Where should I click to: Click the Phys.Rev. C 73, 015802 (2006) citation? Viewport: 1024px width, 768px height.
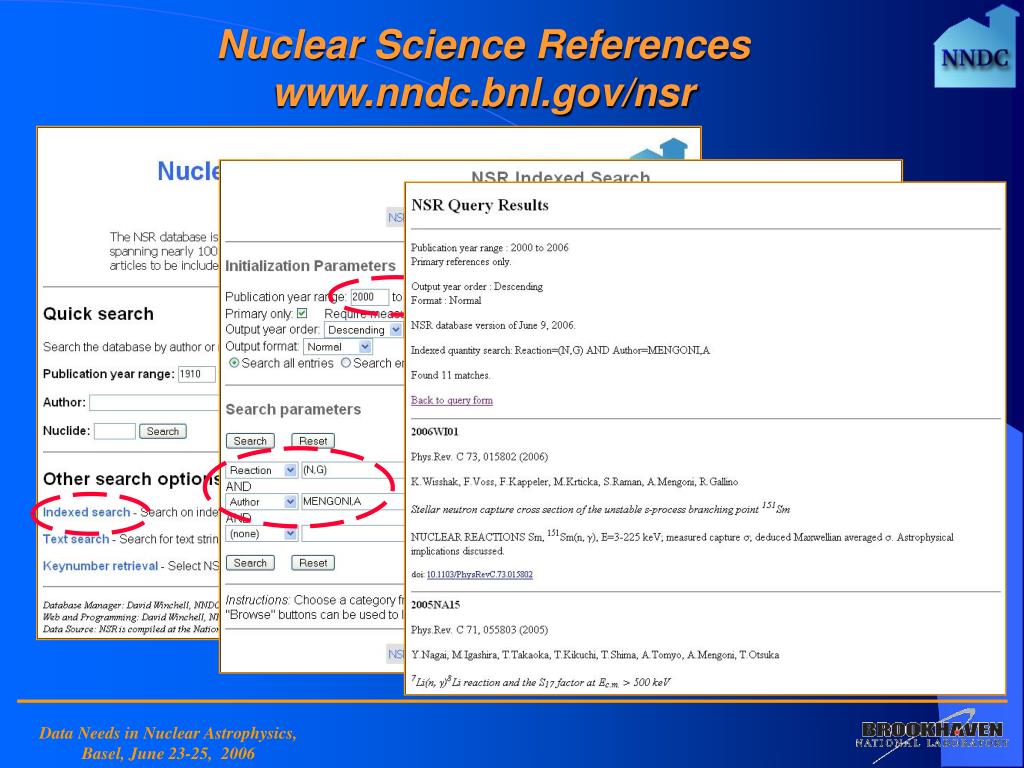[x=479, y=456]
